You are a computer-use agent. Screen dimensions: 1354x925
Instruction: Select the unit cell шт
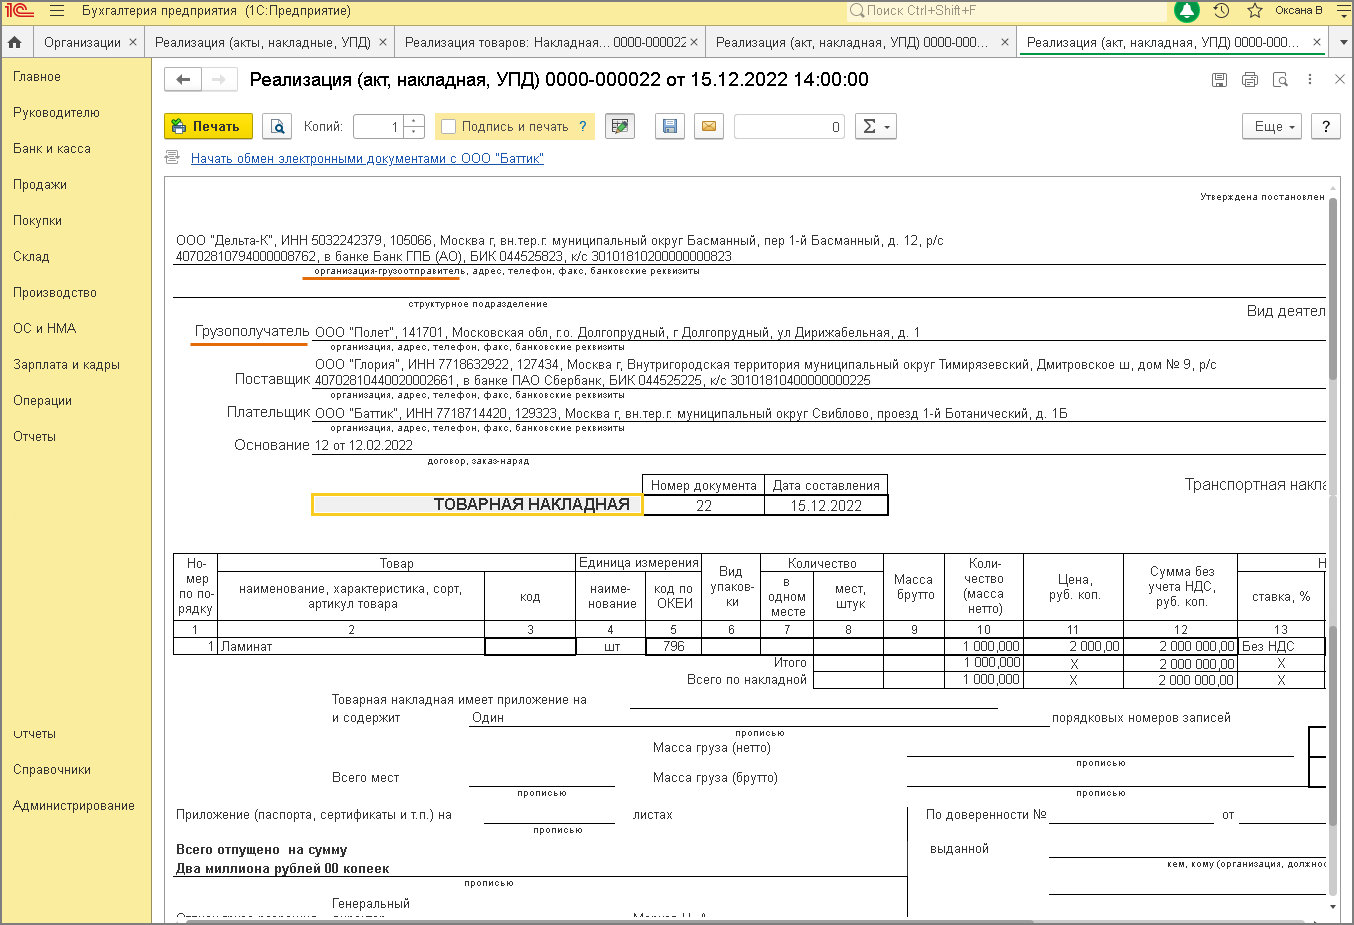(x=610, y=647)
